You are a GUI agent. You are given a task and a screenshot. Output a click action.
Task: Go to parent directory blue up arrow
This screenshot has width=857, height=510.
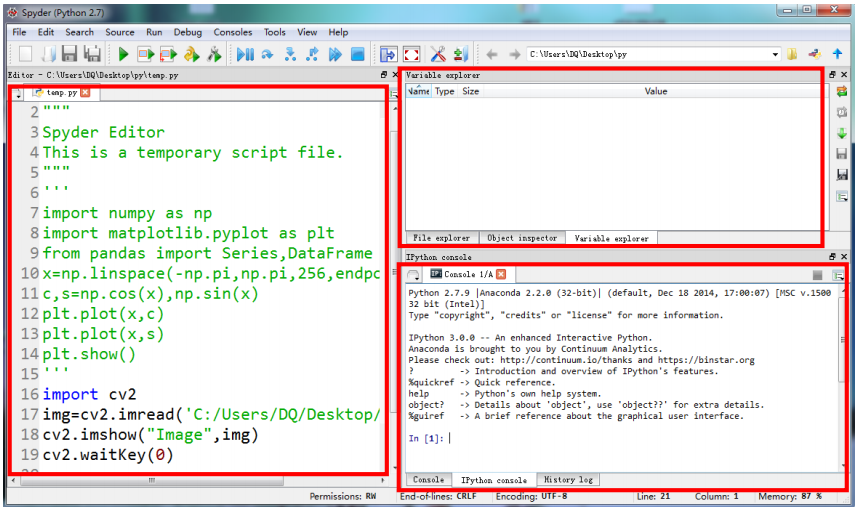[x=837, y=54]
